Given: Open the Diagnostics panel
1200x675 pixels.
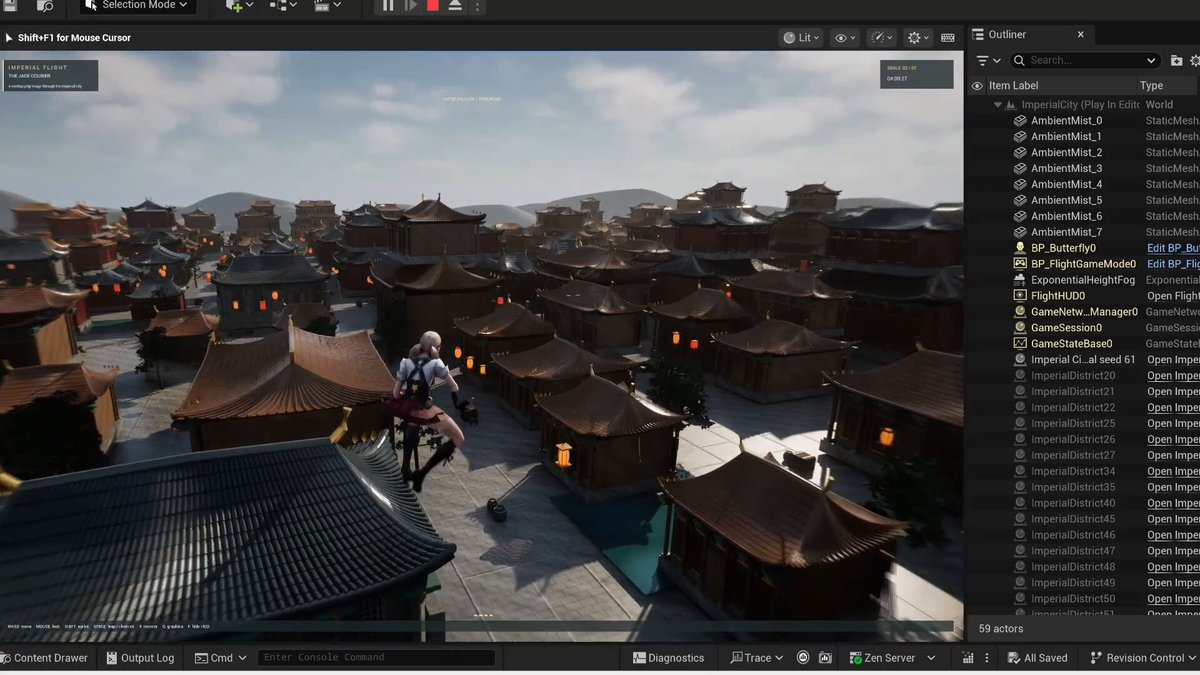Looking at the screenshot, I should coord(669,658).
